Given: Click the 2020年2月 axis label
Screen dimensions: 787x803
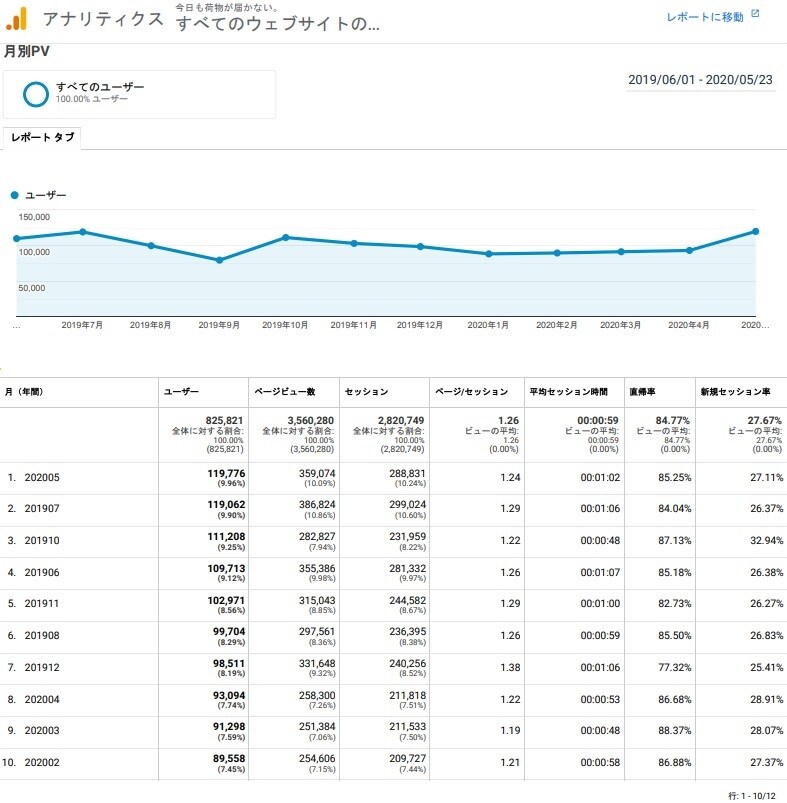Looking at the screenshot, I should click(x=556, y=325).
